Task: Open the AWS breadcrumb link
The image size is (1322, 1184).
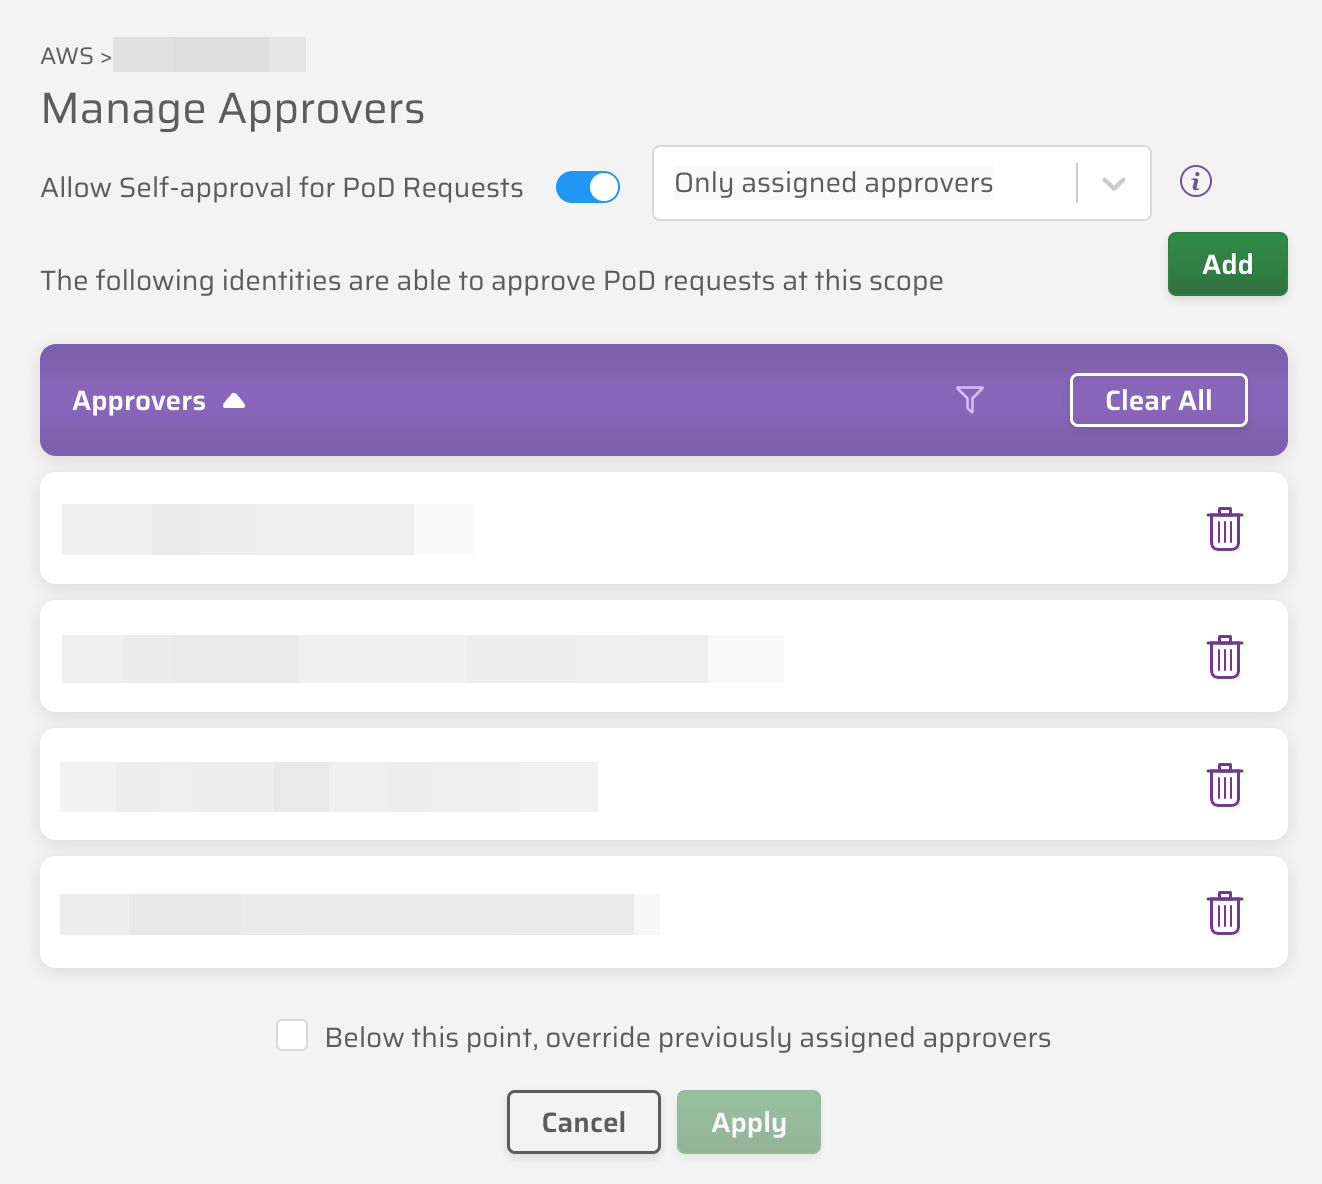Action: click(x=66, y=55)
